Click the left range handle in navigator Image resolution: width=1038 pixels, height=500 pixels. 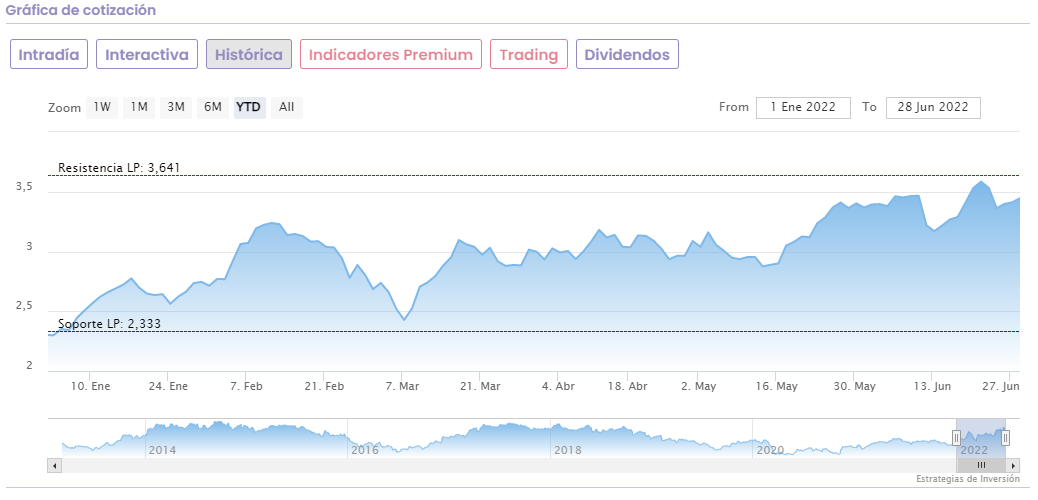pos(956,437)
